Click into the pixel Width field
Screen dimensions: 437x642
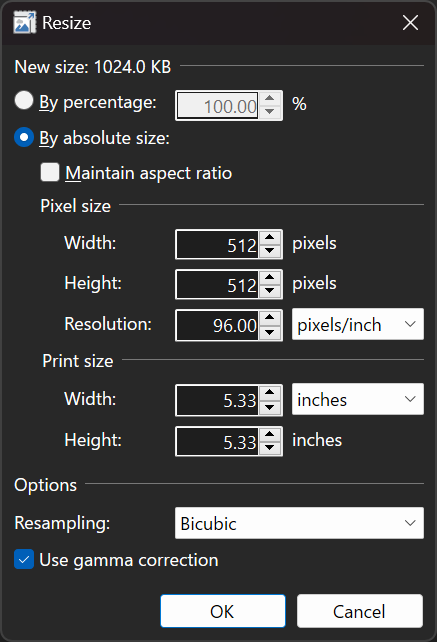click(x=217, y=244)
